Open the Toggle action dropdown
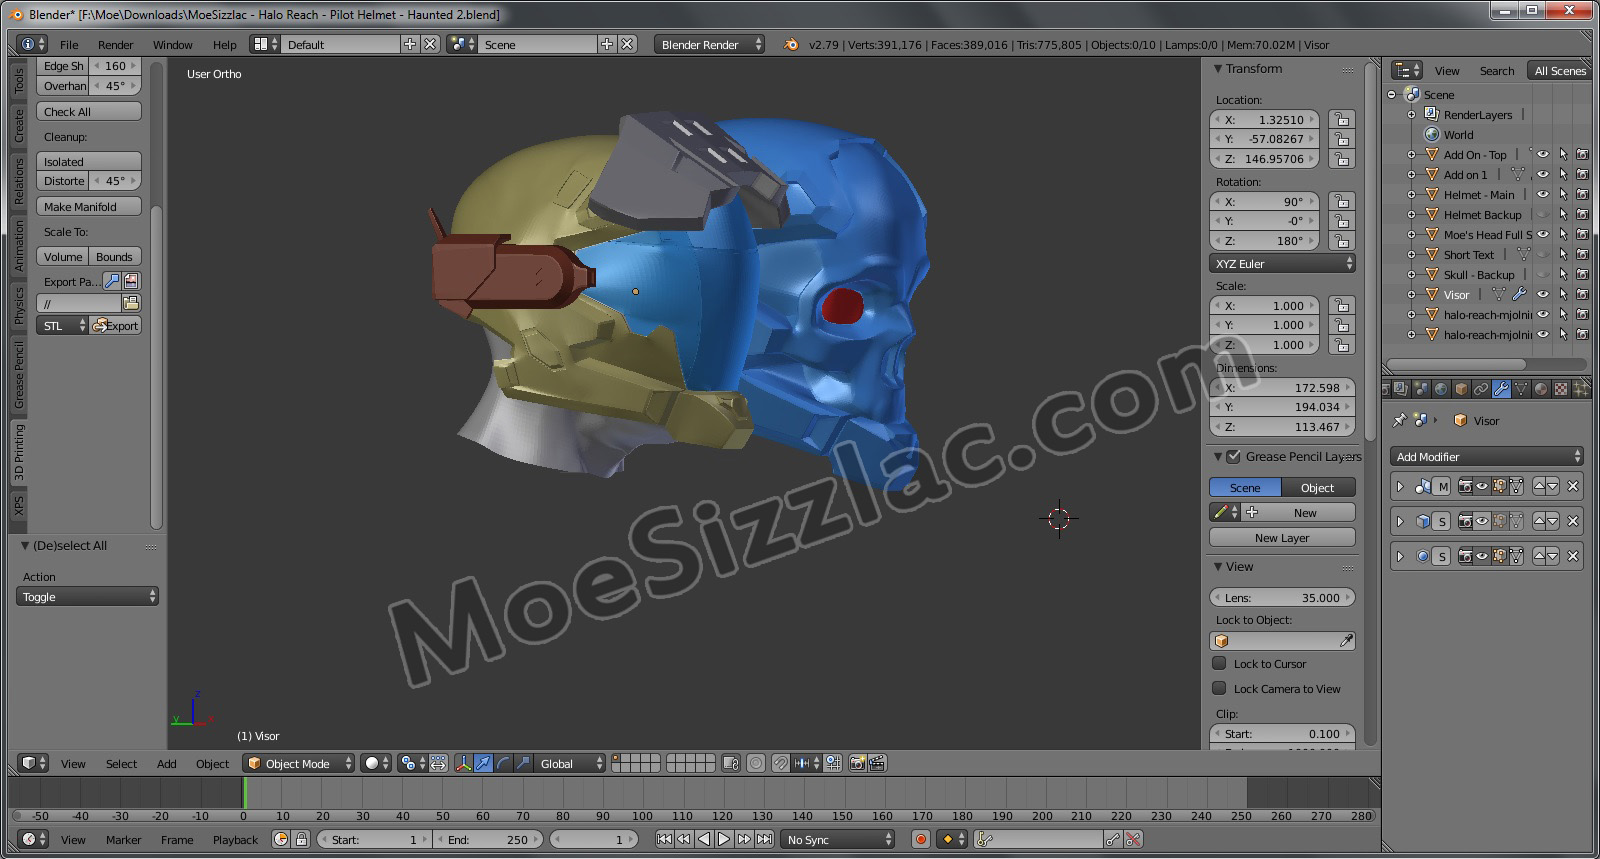The height and width of the screenshot is (859, 1600). [x=88, y=596]
